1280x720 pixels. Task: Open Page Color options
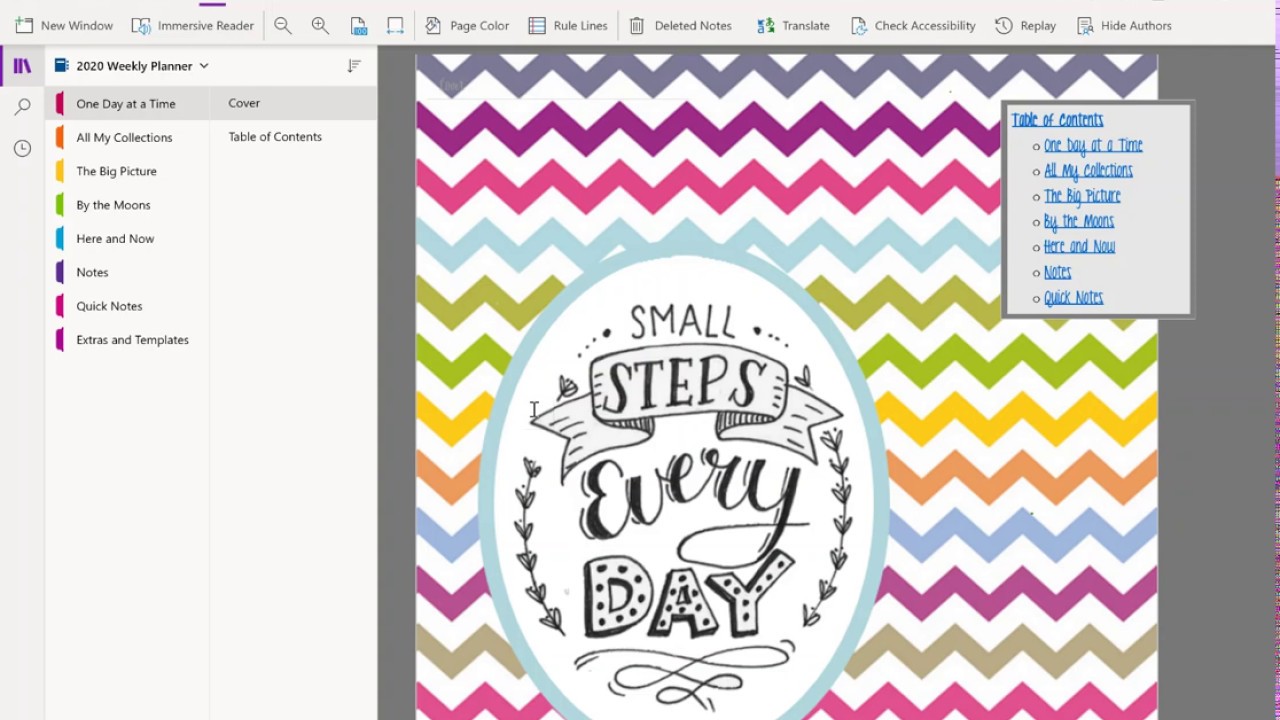point(467,25)
